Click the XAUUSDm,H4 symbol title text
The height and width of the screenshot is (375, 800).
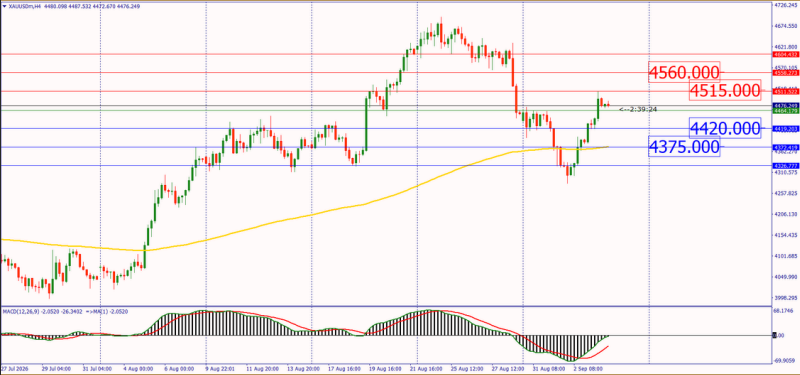click(x=24, y=6)
